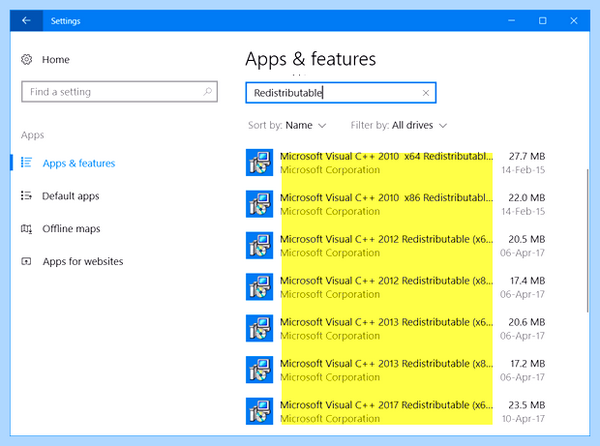Open the Filter by: All drives dropdown
Image resolution: width=600 pixels, height=446 pixels.
[399, 125]
